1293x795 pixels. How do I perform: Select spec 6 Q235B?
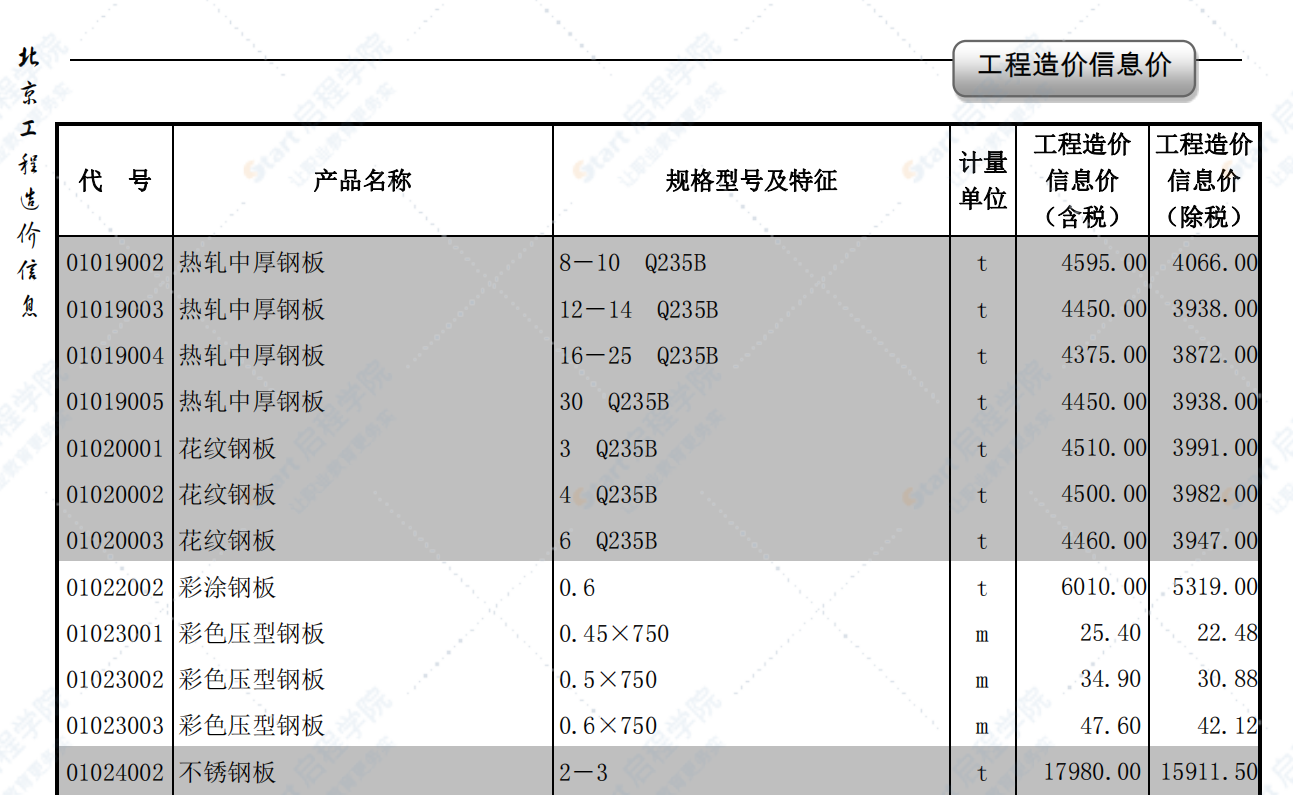pos(608,541)
